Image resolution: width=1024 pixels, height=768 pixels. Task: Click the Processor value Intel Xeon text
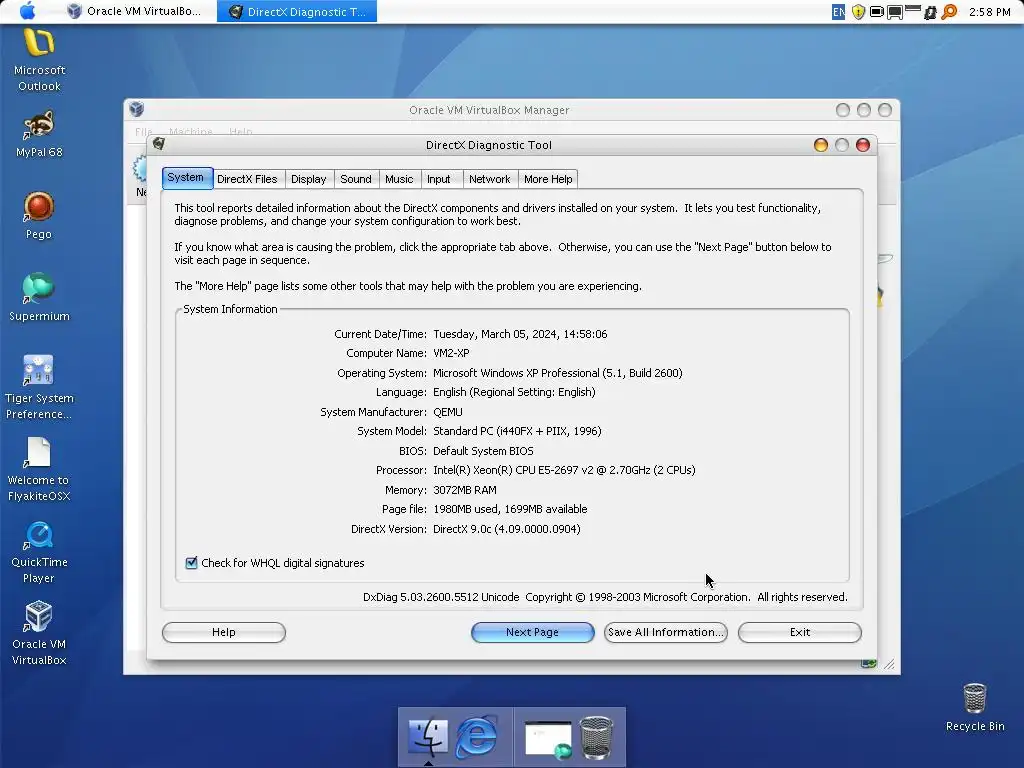point(564,470)
